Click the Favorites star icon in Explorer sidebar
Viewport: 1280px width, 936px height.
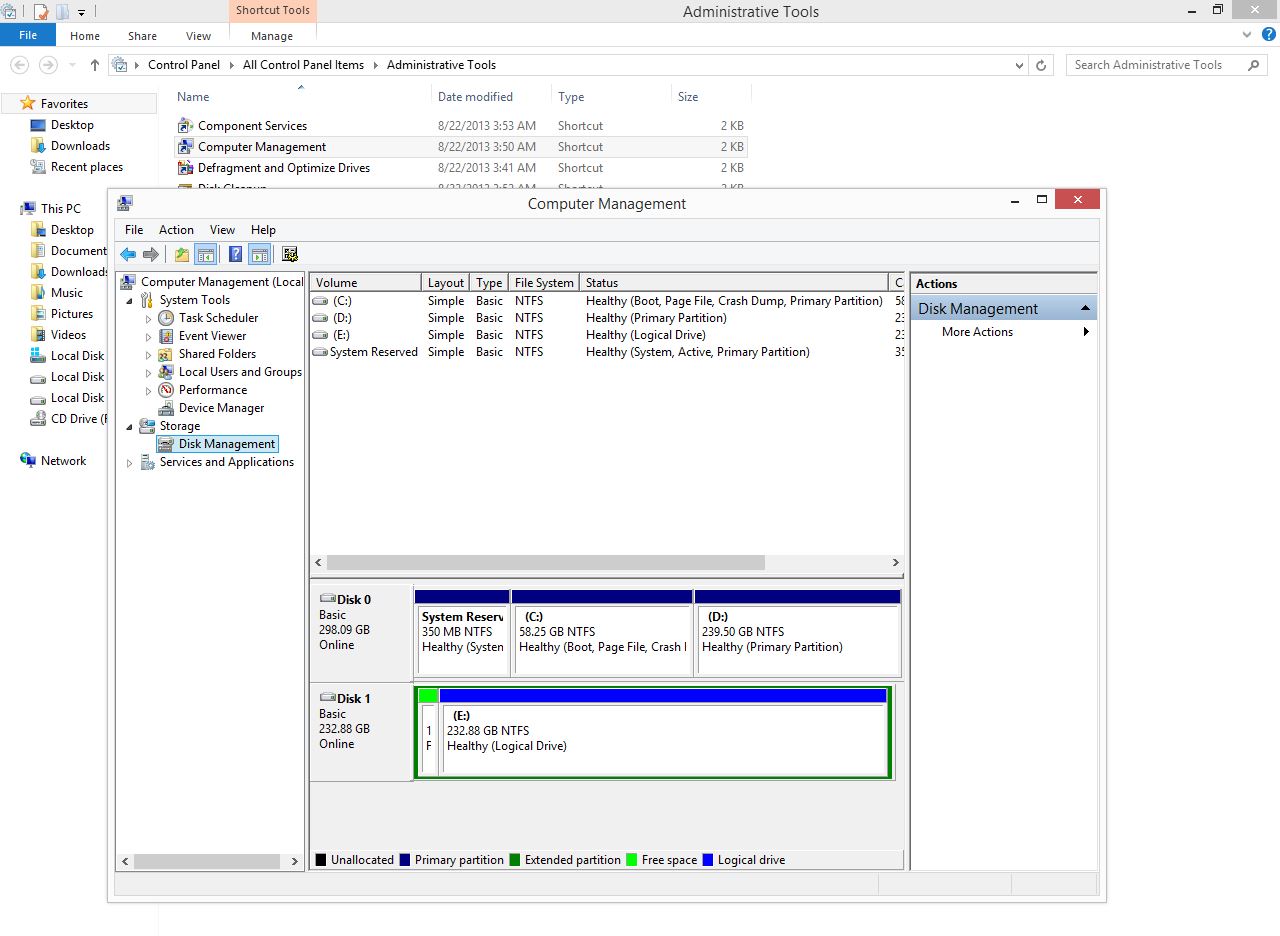tap(27, 103)
